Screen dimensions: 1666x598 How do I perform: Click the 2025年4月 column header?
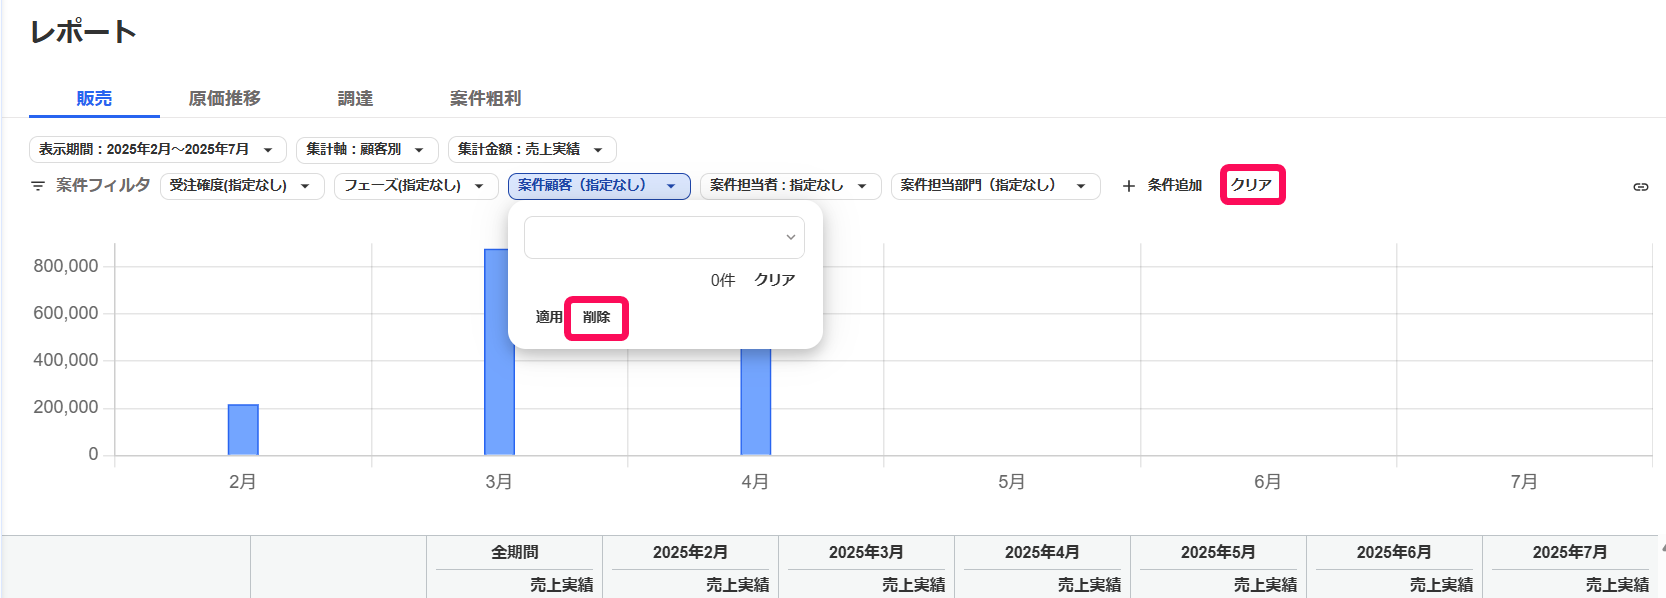pos(1042,552)
